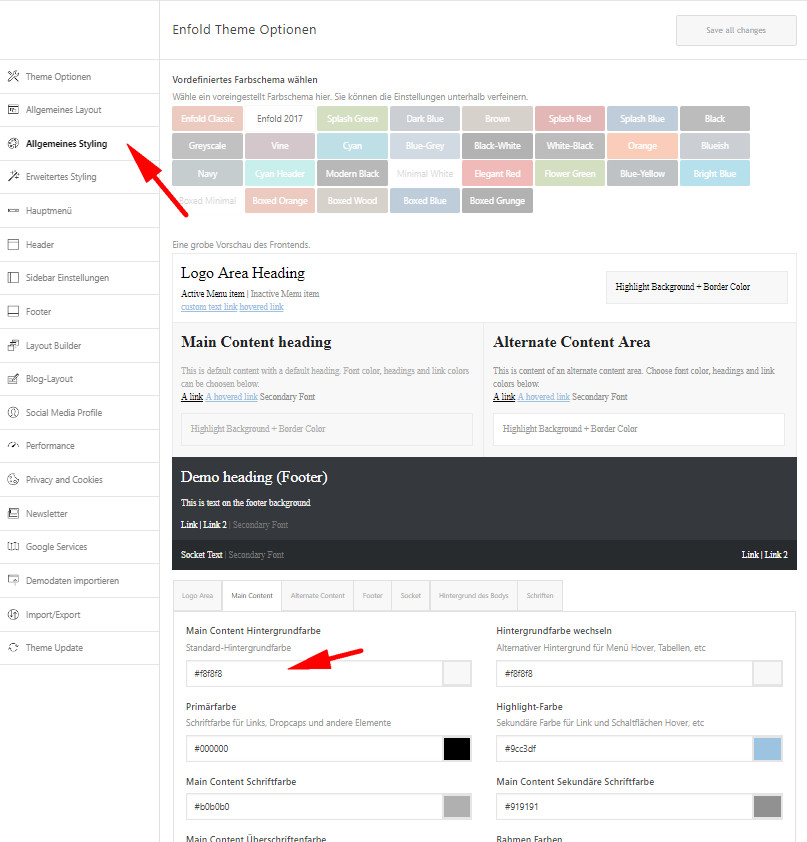This screenshot has width=807, height=842.
Task: Click the Highlight-Farbe #9cc3df input field
Action: point(624,749)
